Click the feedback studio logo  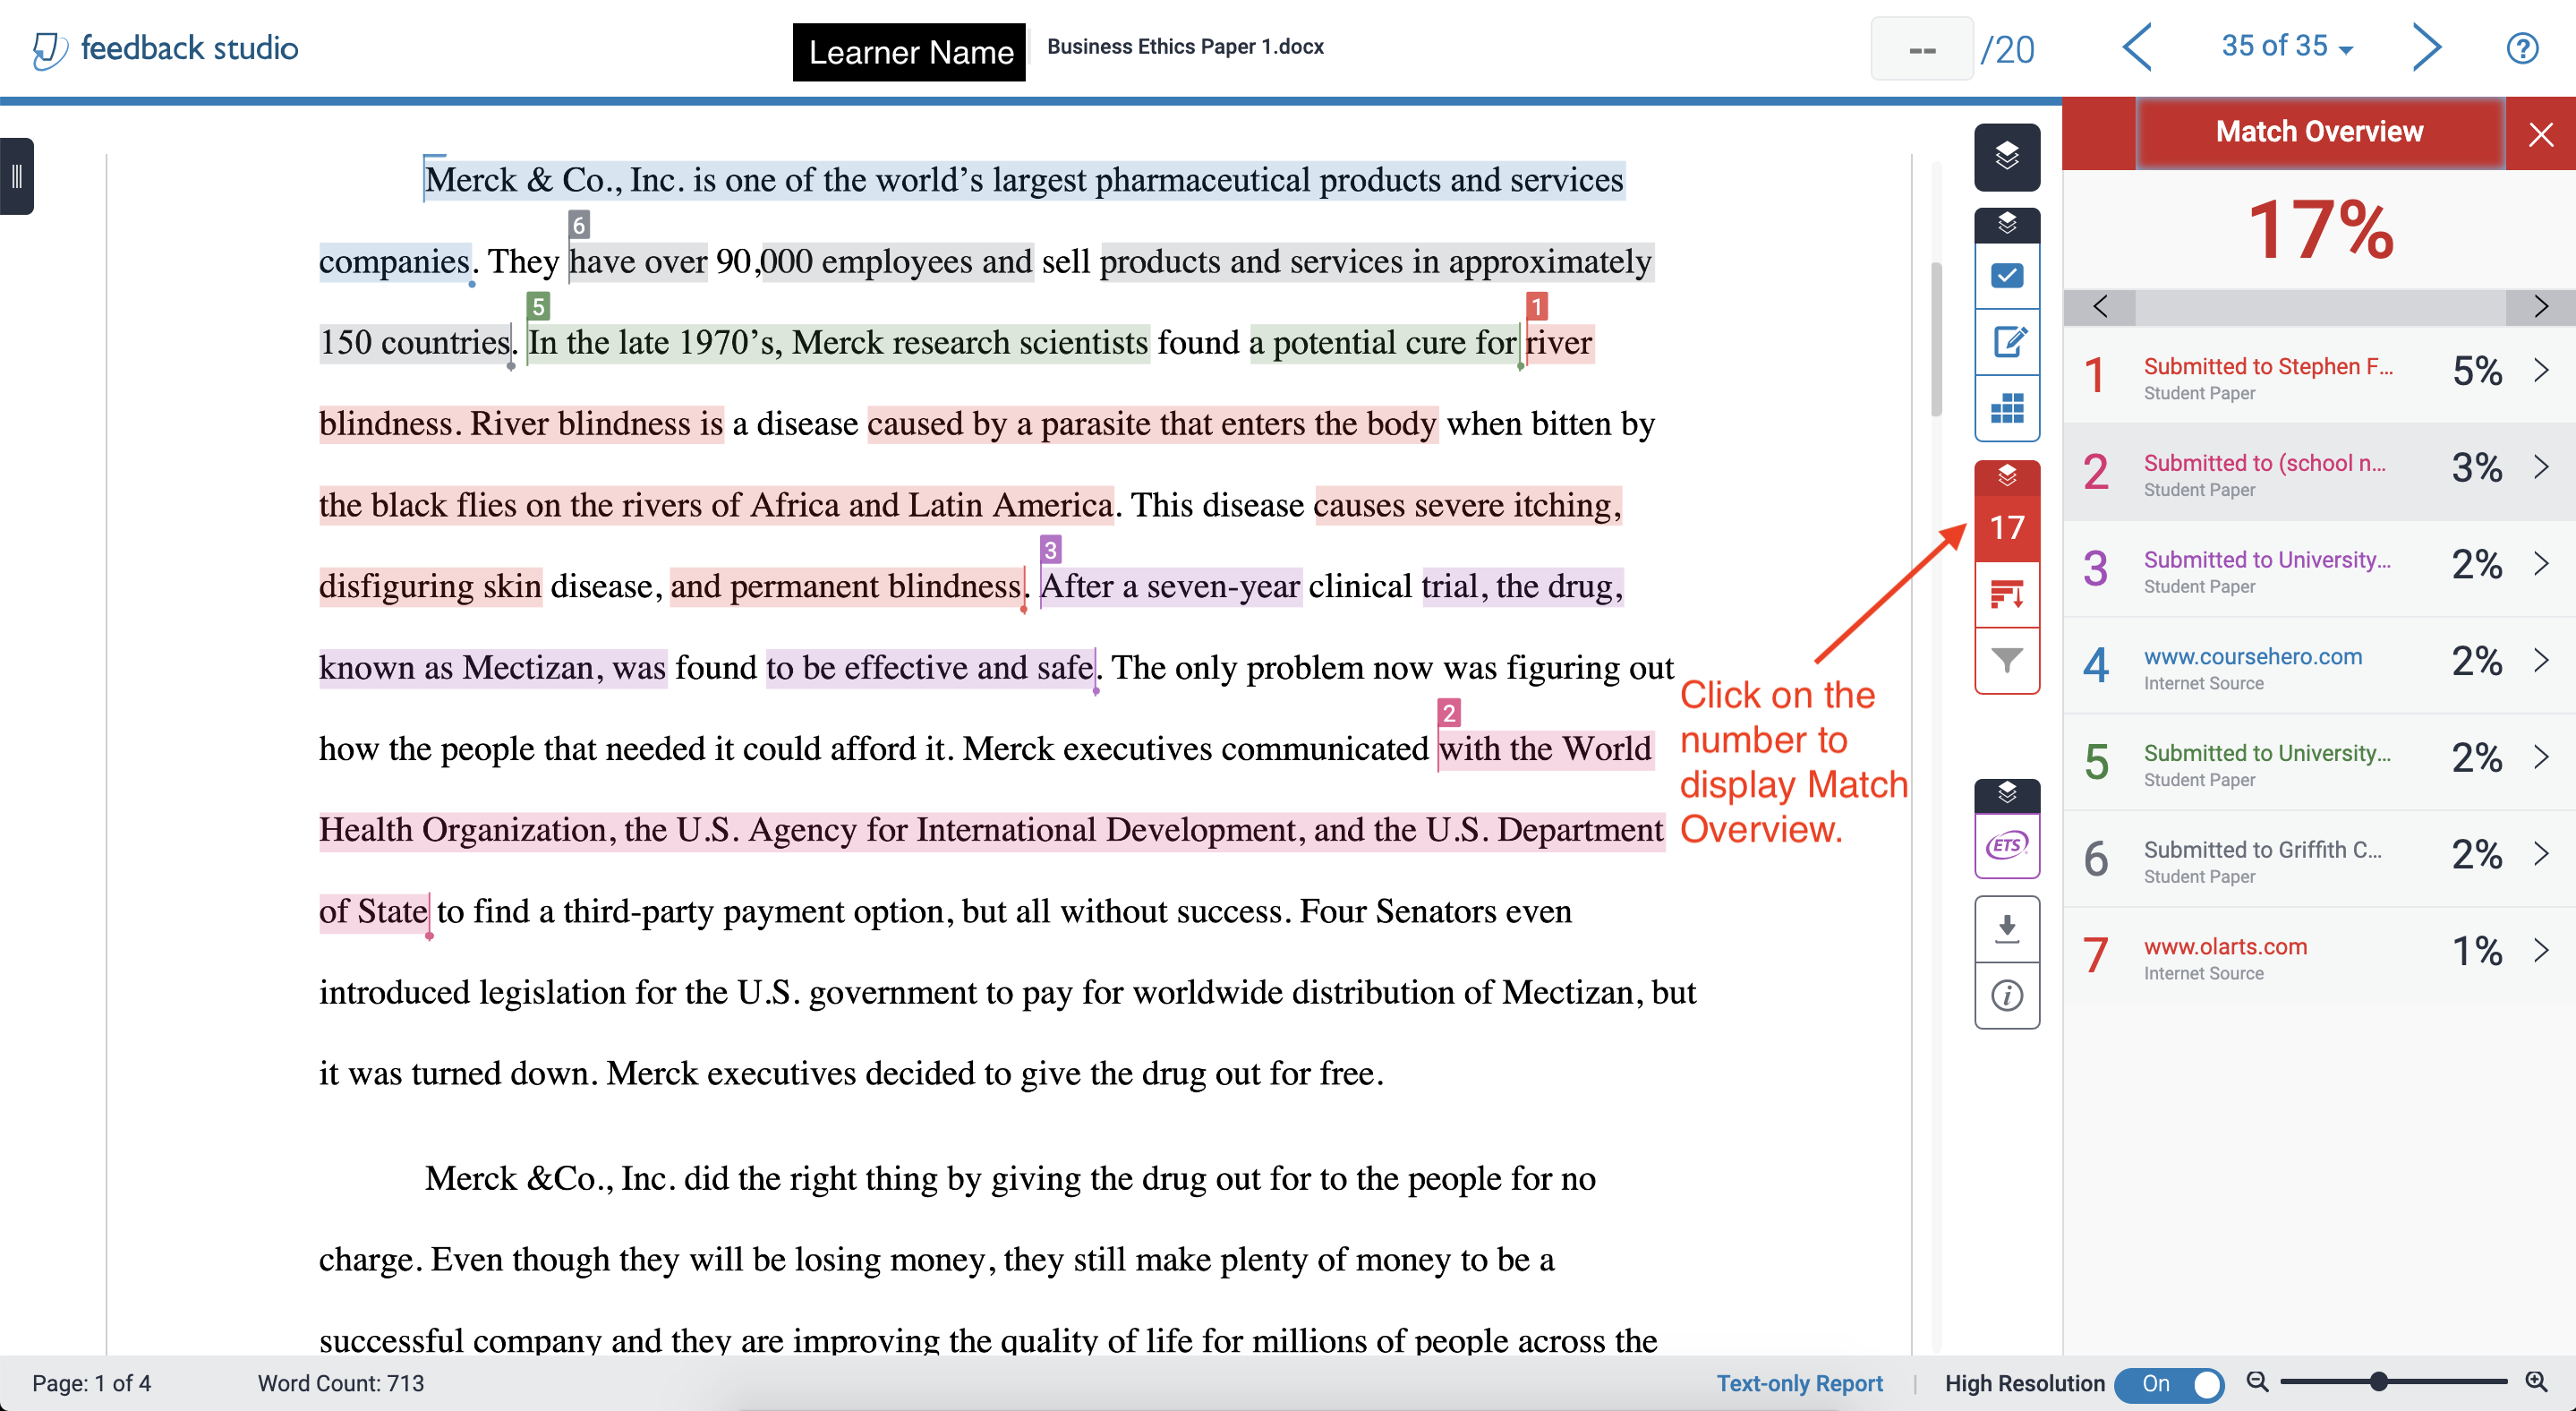click(x=165, y=48)
